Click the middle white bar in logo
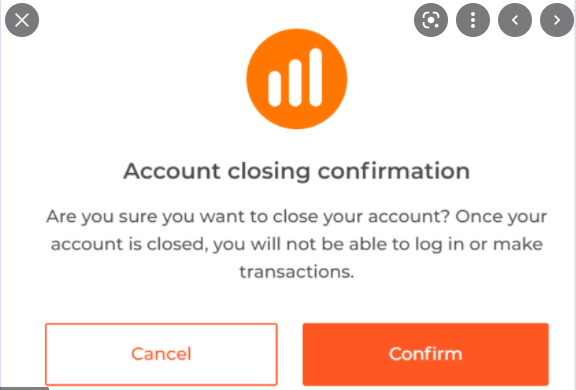This screenshot has height=390, width=576. (x=295, y=83)
